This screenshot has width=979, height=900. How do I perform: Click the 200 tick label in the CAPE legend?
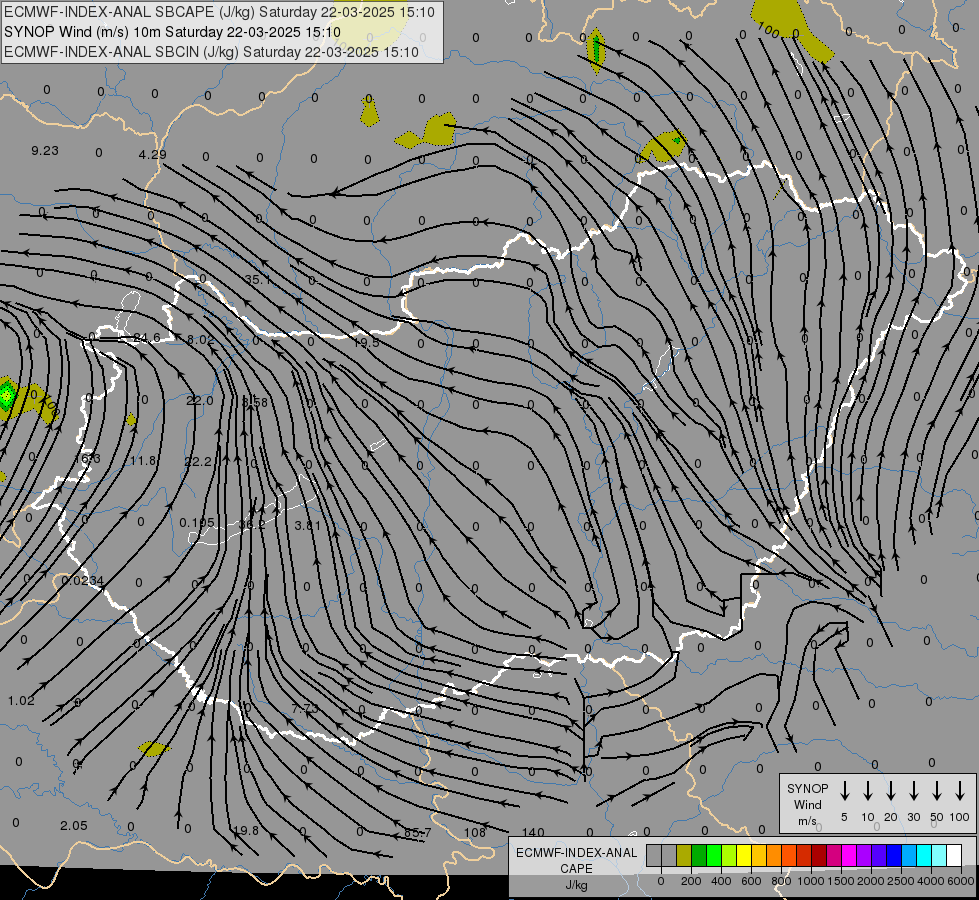(x=691, y=881)
